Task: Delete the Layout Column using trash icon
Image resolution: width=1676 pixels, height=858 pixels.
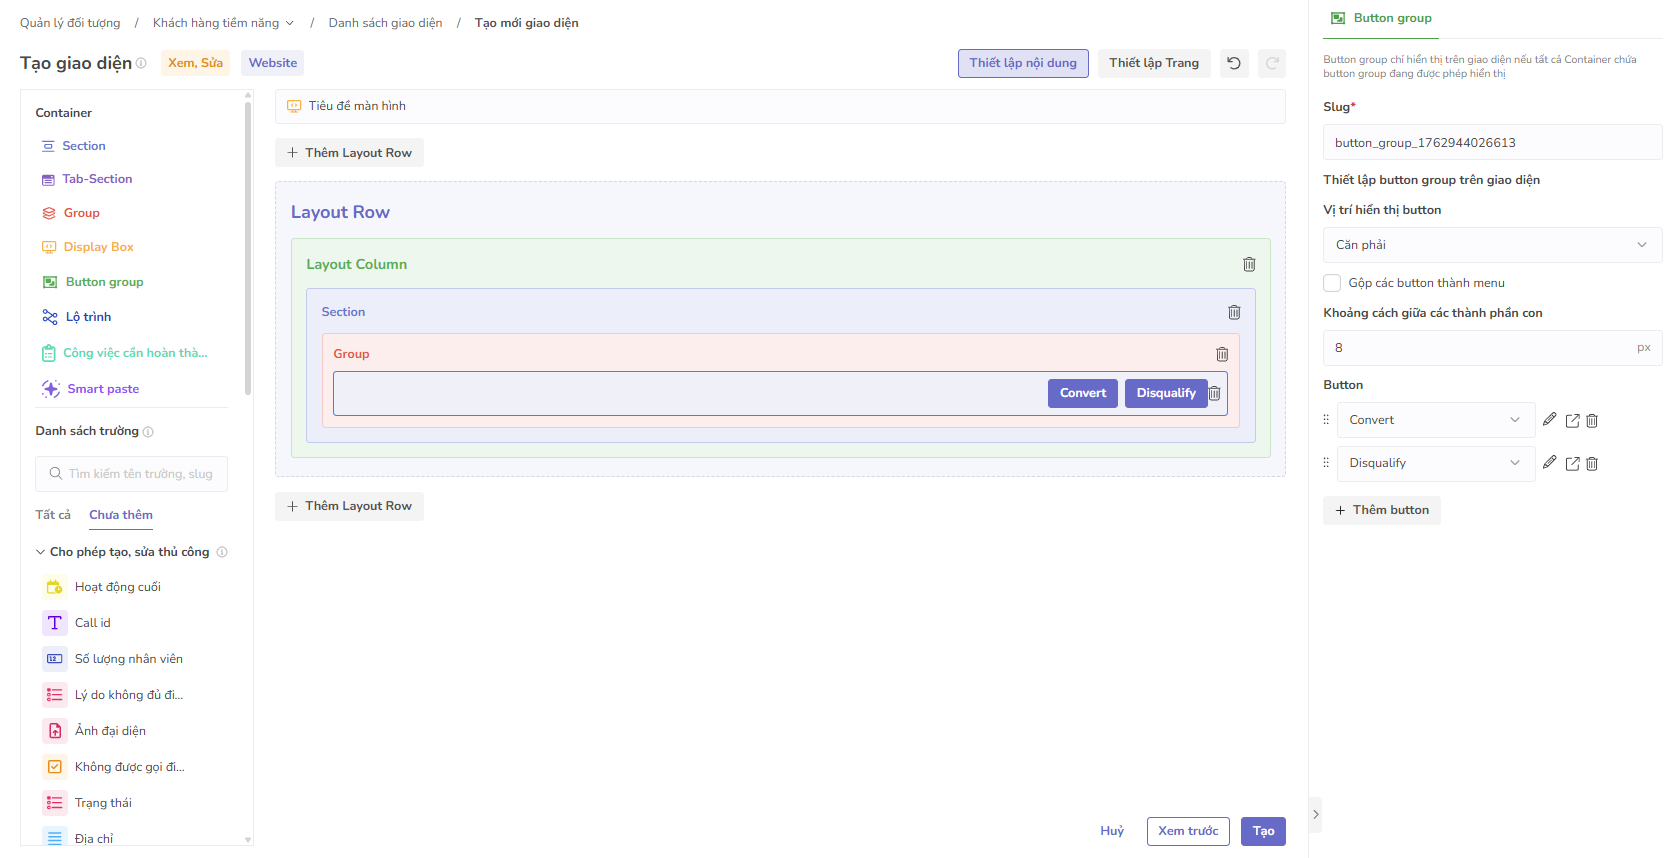Action: pyautogui.click(x=1249, y=265)
